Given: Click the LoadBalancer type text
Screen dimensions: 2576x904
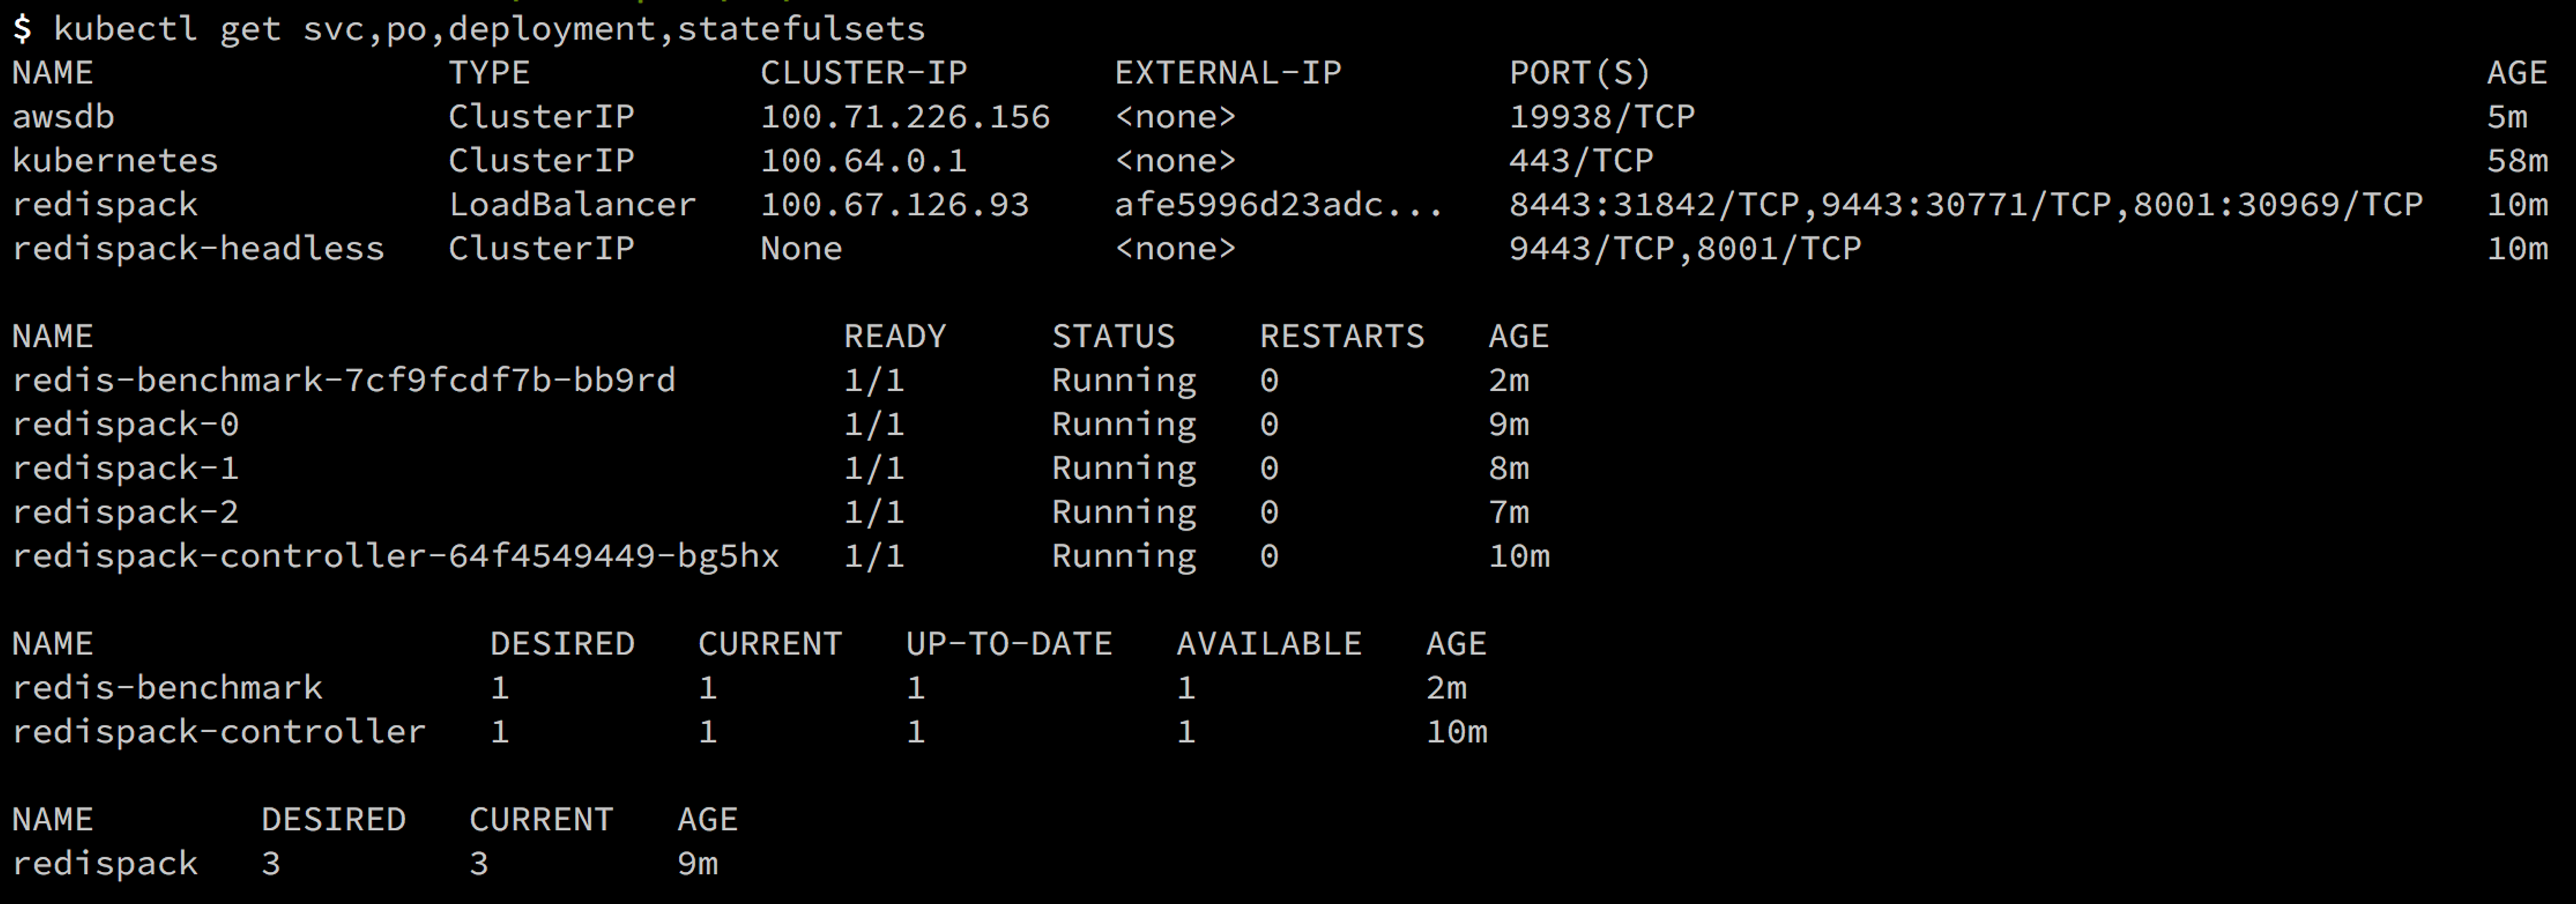Looking at the screenshot, I should (x=571, y=205).
